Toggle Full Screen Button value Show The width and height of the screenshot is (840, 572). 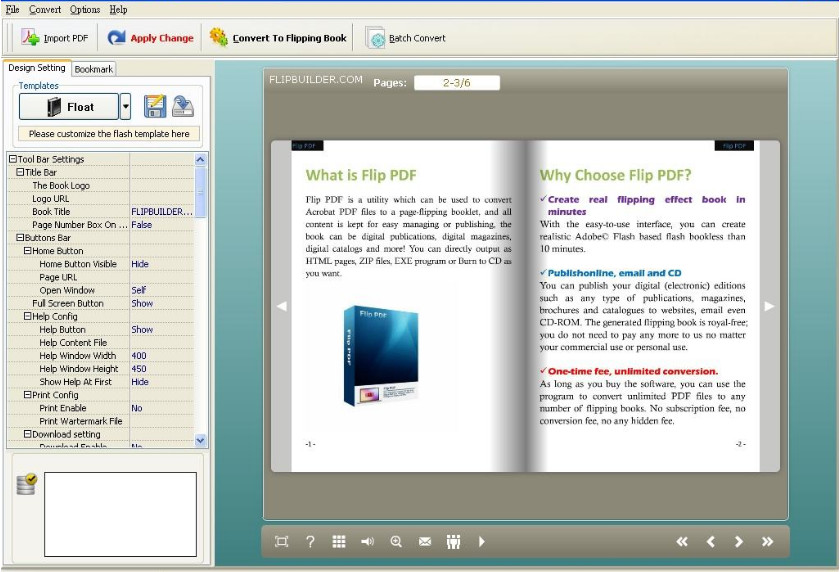pos(162,303)
